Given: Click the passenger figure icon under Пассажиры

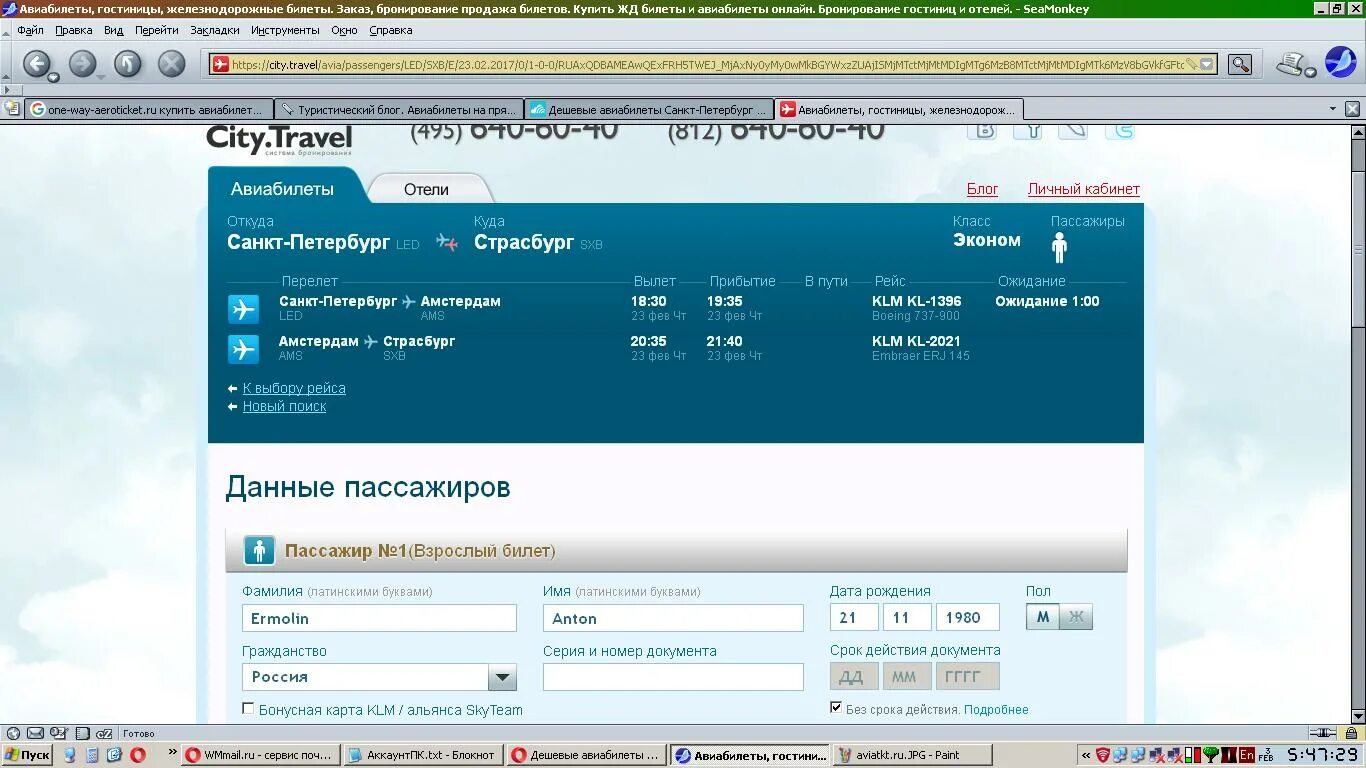Looking at the screenshot, I should coord(1058,246).
